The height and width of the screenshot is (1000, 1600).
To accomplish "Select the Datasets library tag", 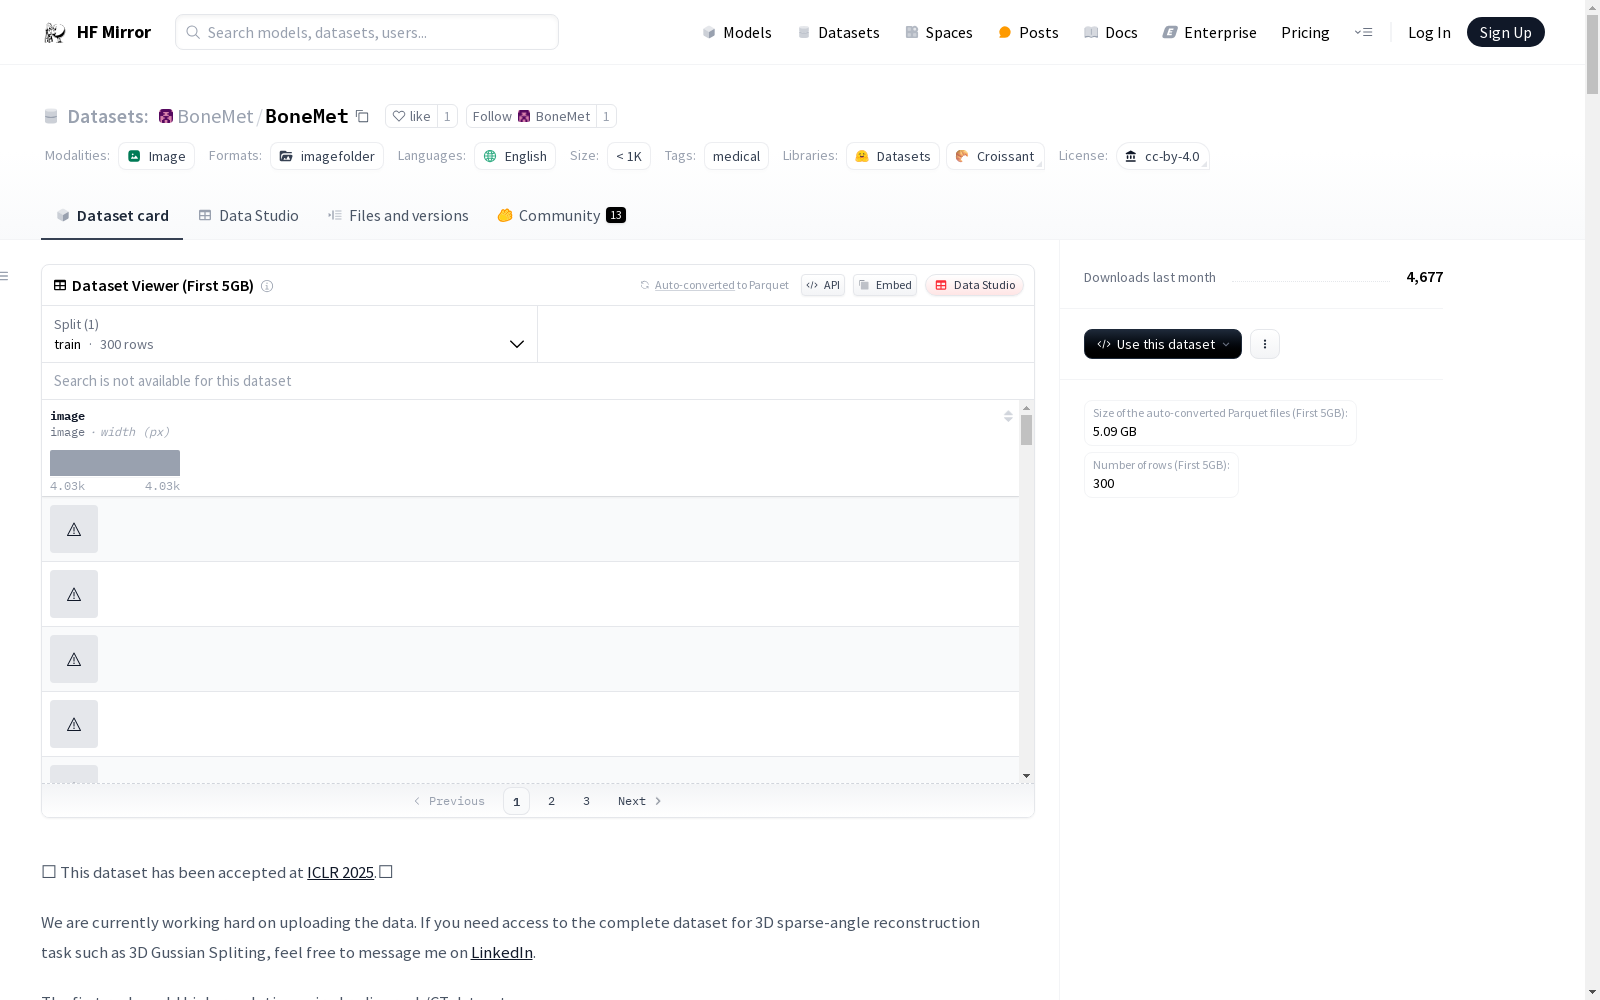I will click(893, 157).
